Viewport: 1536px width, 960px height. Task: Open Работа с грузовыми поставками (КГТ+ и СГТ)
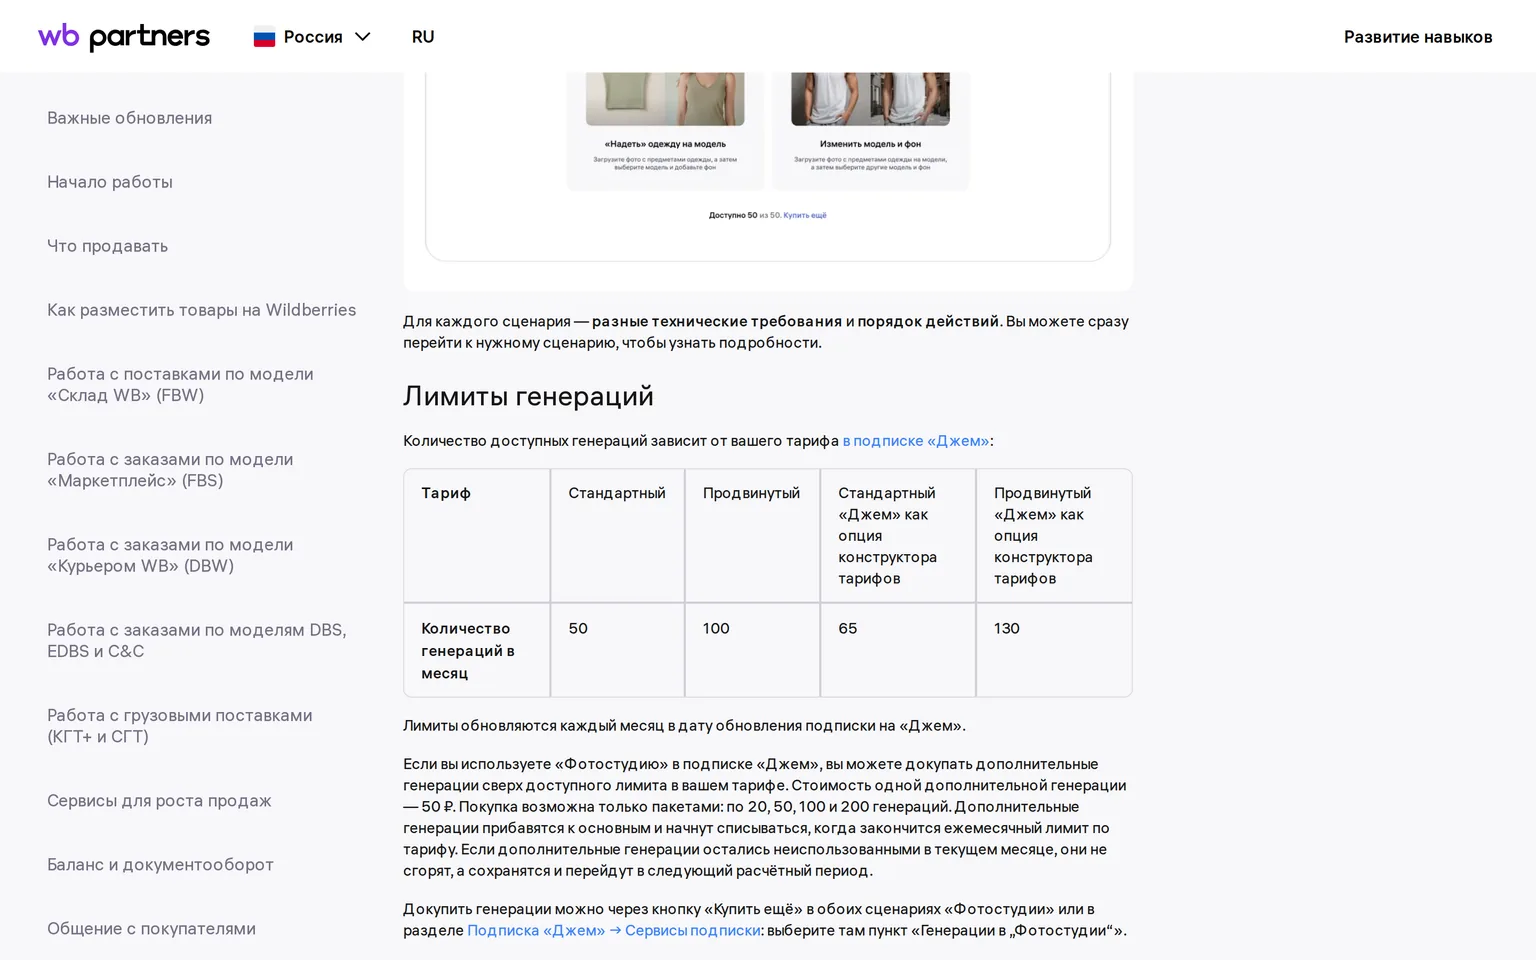click(x=180, y=726)
